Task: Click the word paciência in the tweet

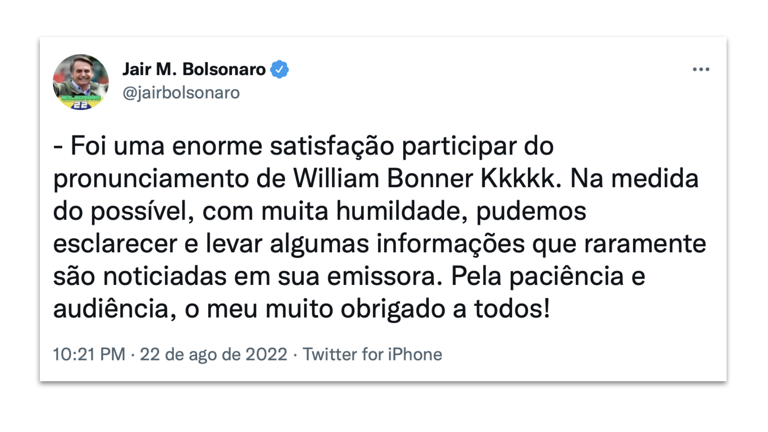Action: coord(566,277)
